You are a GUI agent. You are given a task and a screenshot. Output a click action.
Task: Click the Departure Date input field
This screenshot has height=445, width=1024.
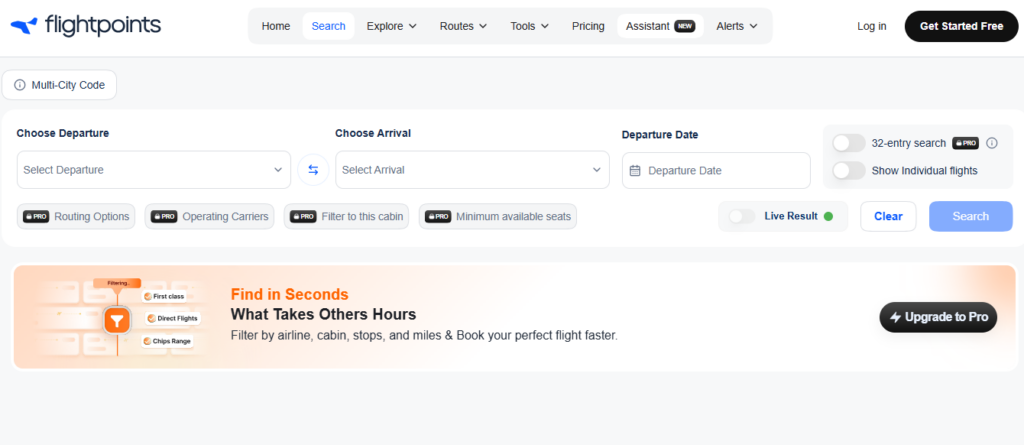tap(716, 171)
